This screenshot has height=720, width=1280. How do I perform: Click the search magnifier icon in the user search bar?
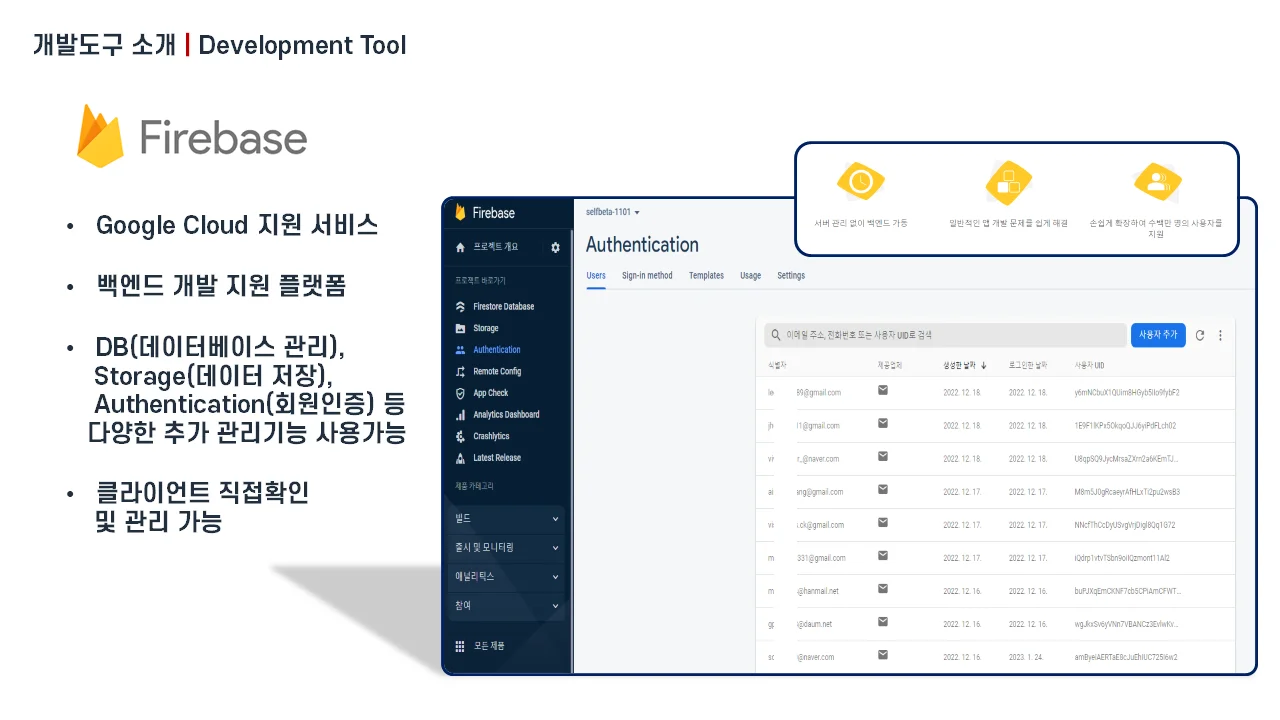tap(775, 335)
